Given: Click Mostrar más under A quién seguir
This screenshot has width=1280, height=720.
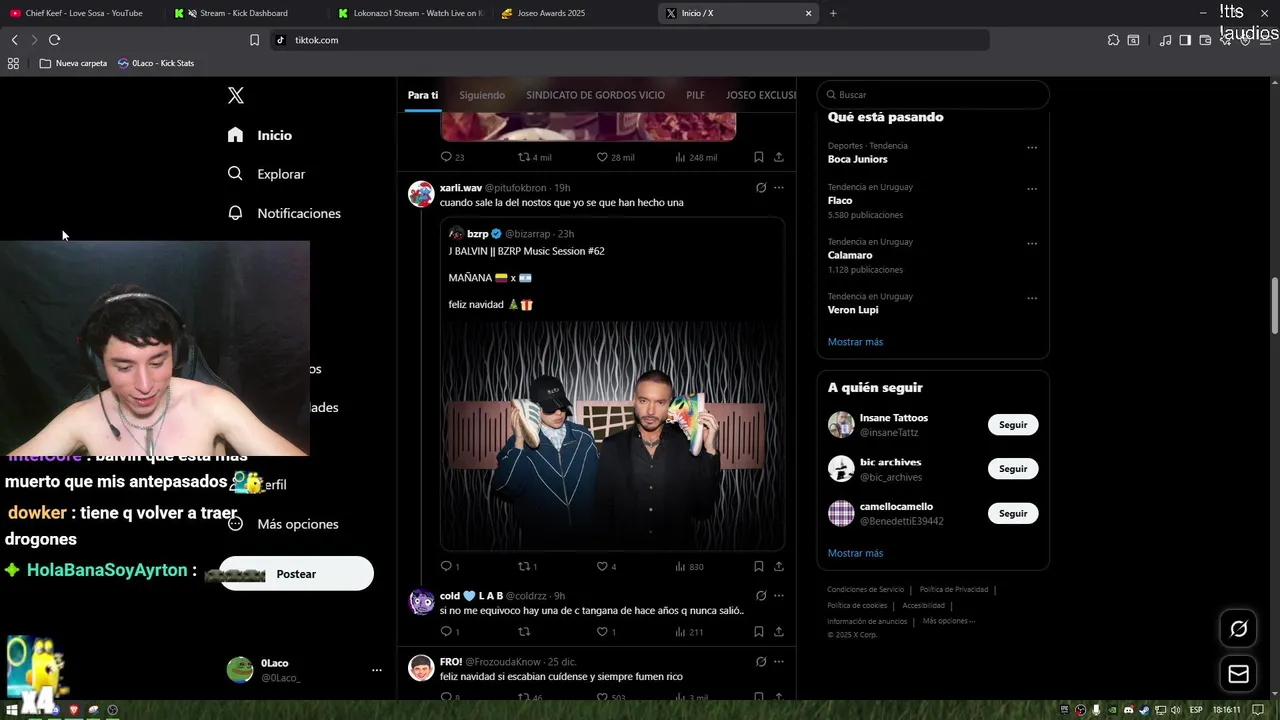Looking at the screenshot, I should (x=855, y=553).
